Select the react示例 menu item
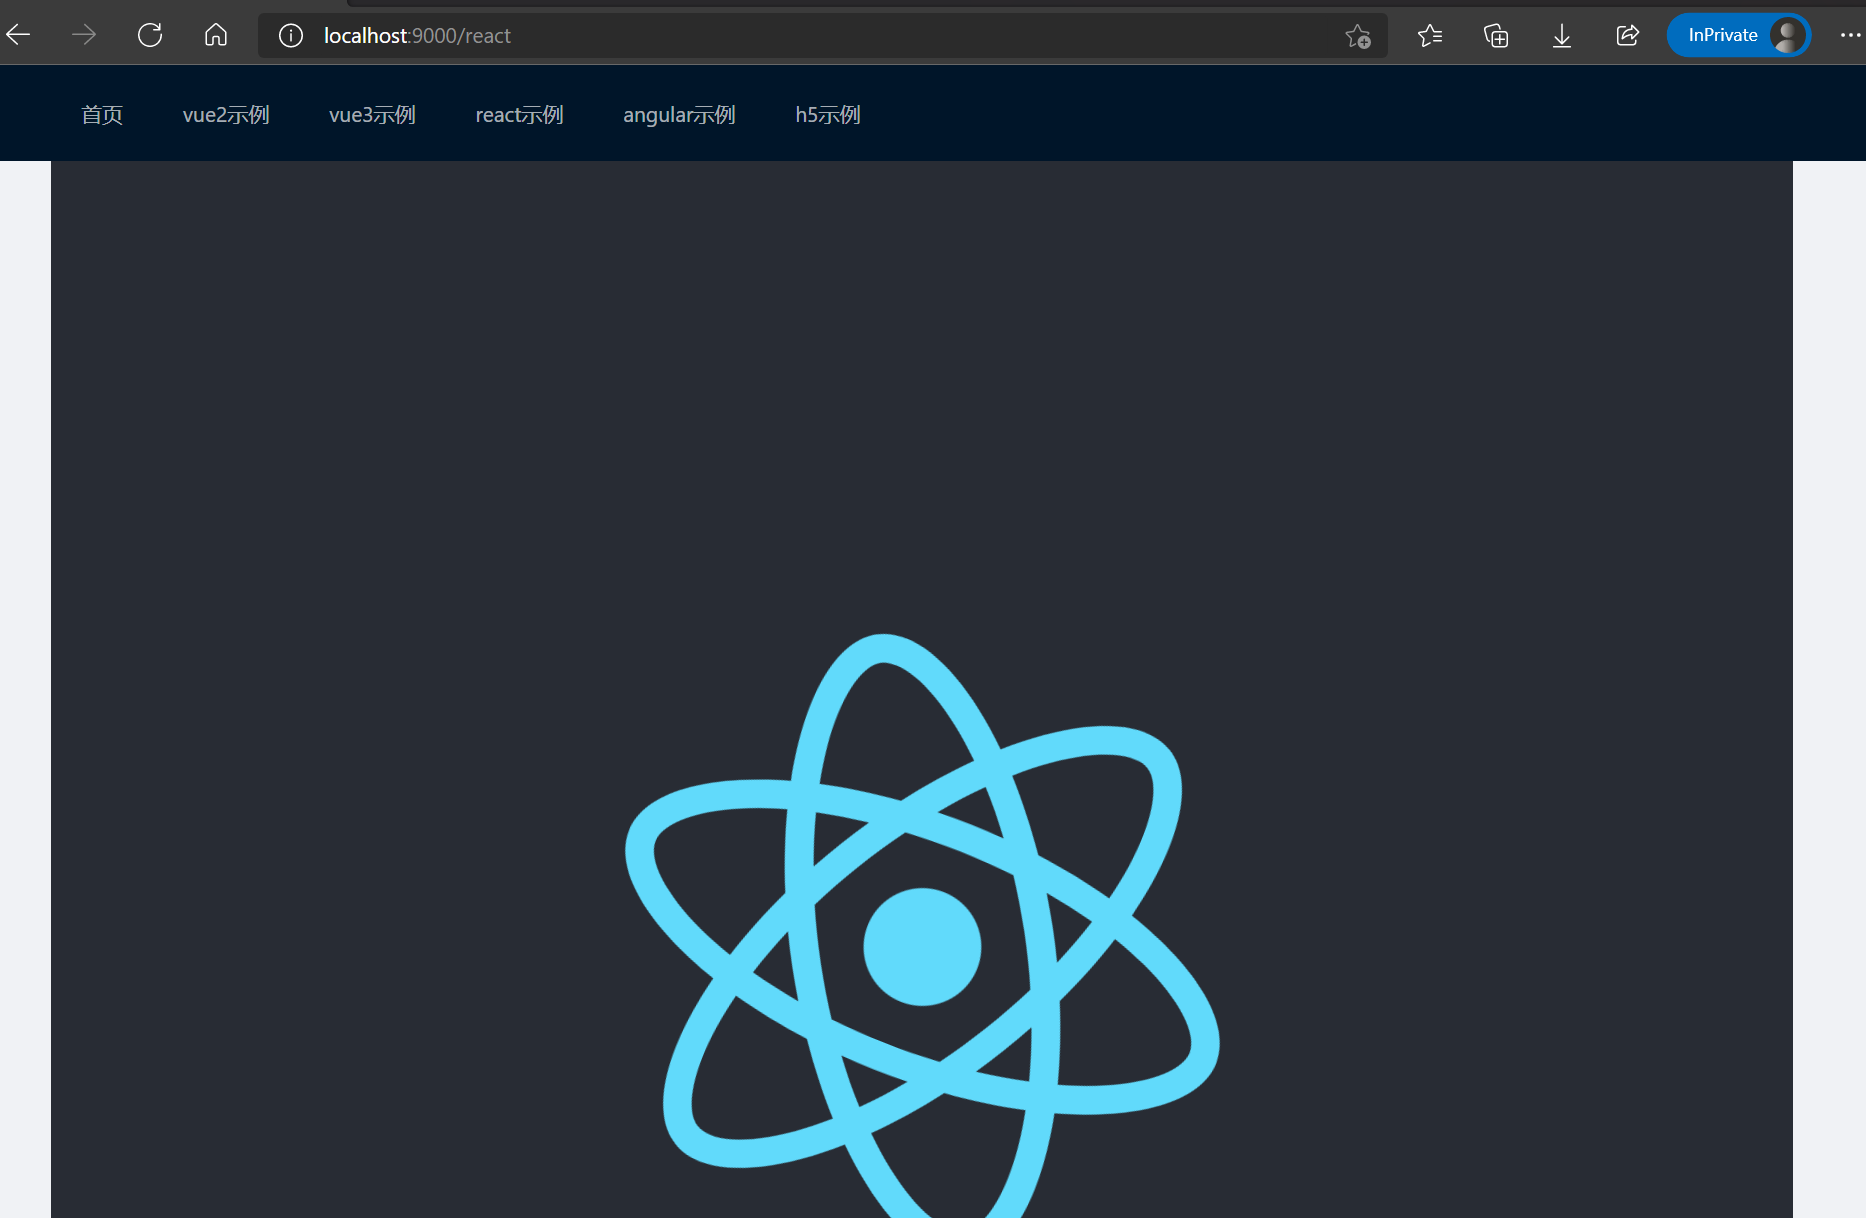Image resolution: width=1866 pixels, height=1218 pixels. (519, 115)
